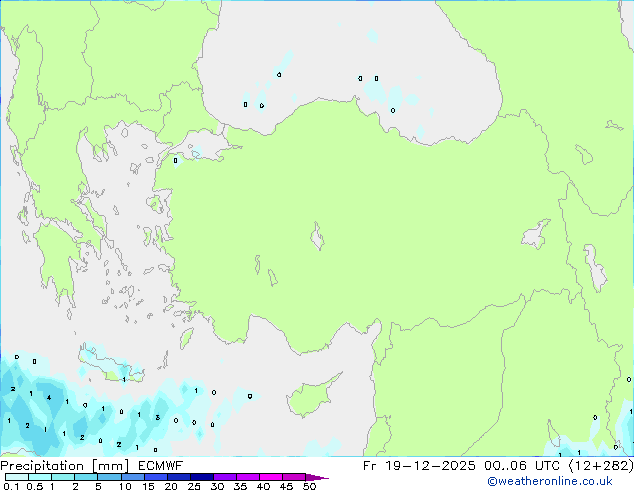Click the '(12+282)' forecast step text
634x490 pixels.
601,466
